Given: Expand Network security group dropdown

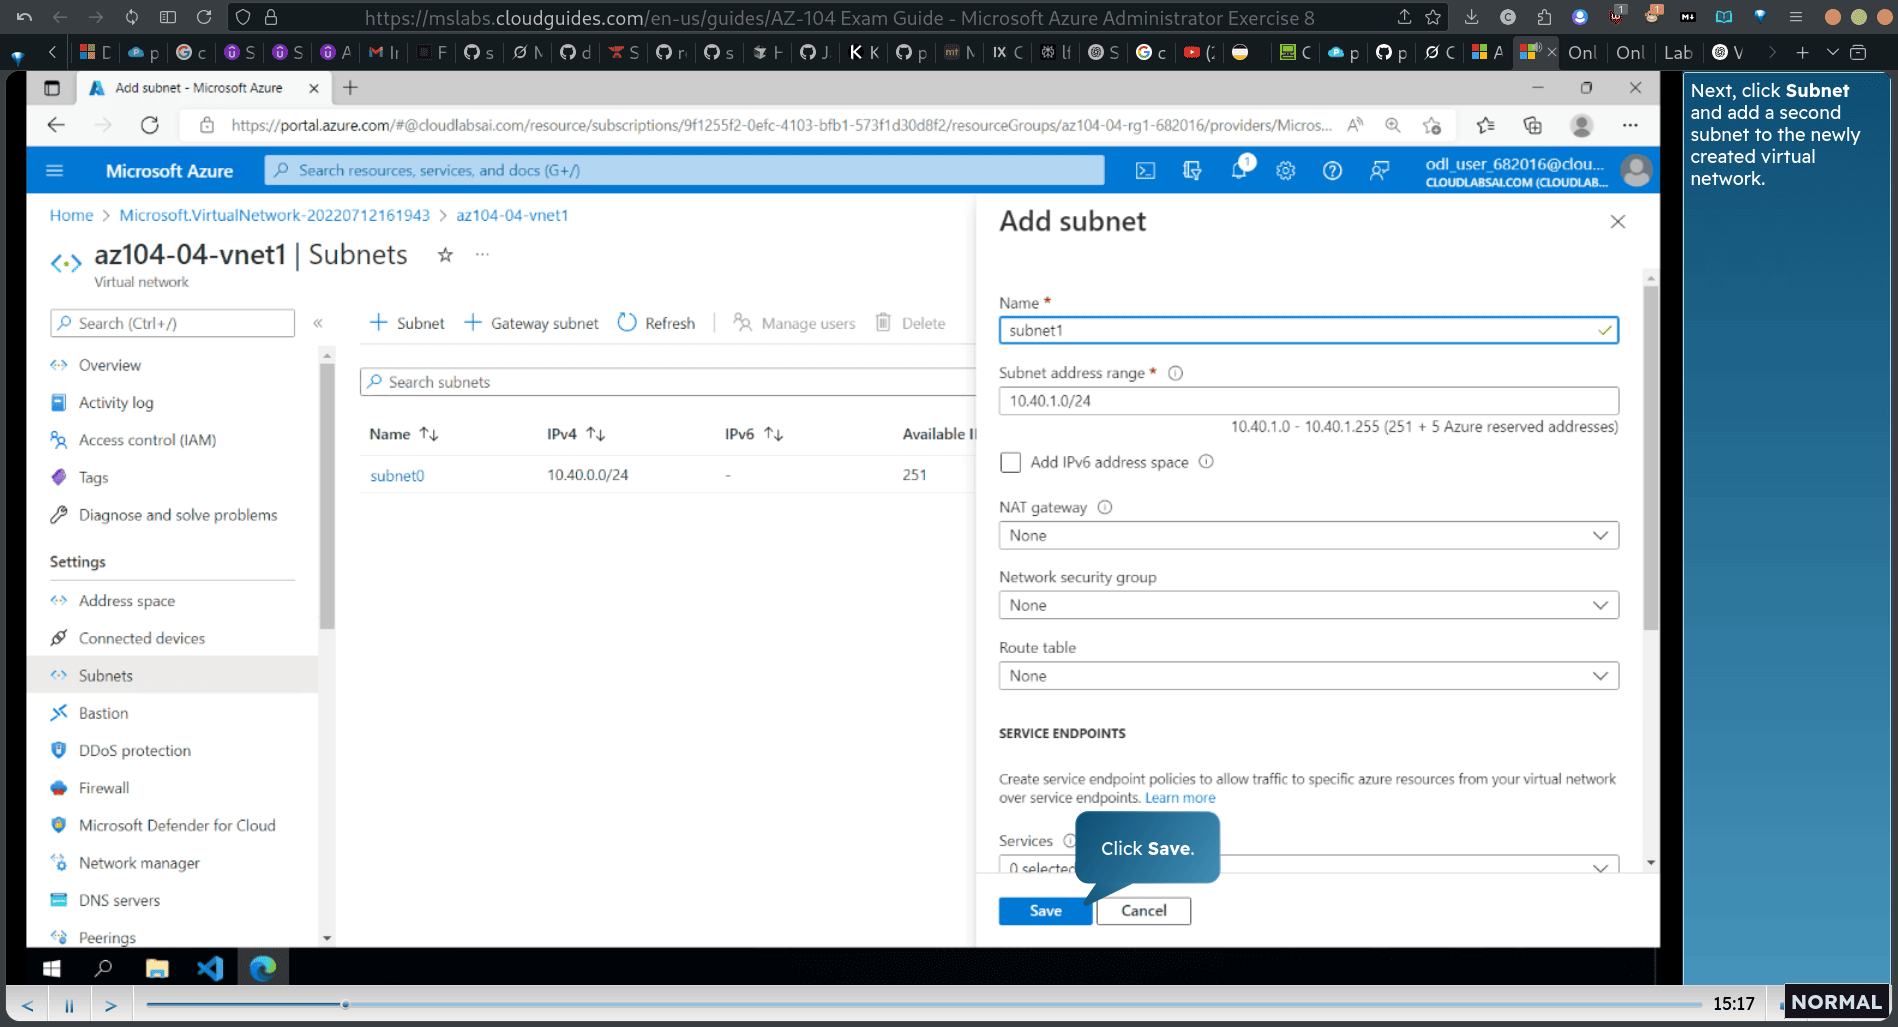Looking at the screenshot, I should (x=1308, y=606).
